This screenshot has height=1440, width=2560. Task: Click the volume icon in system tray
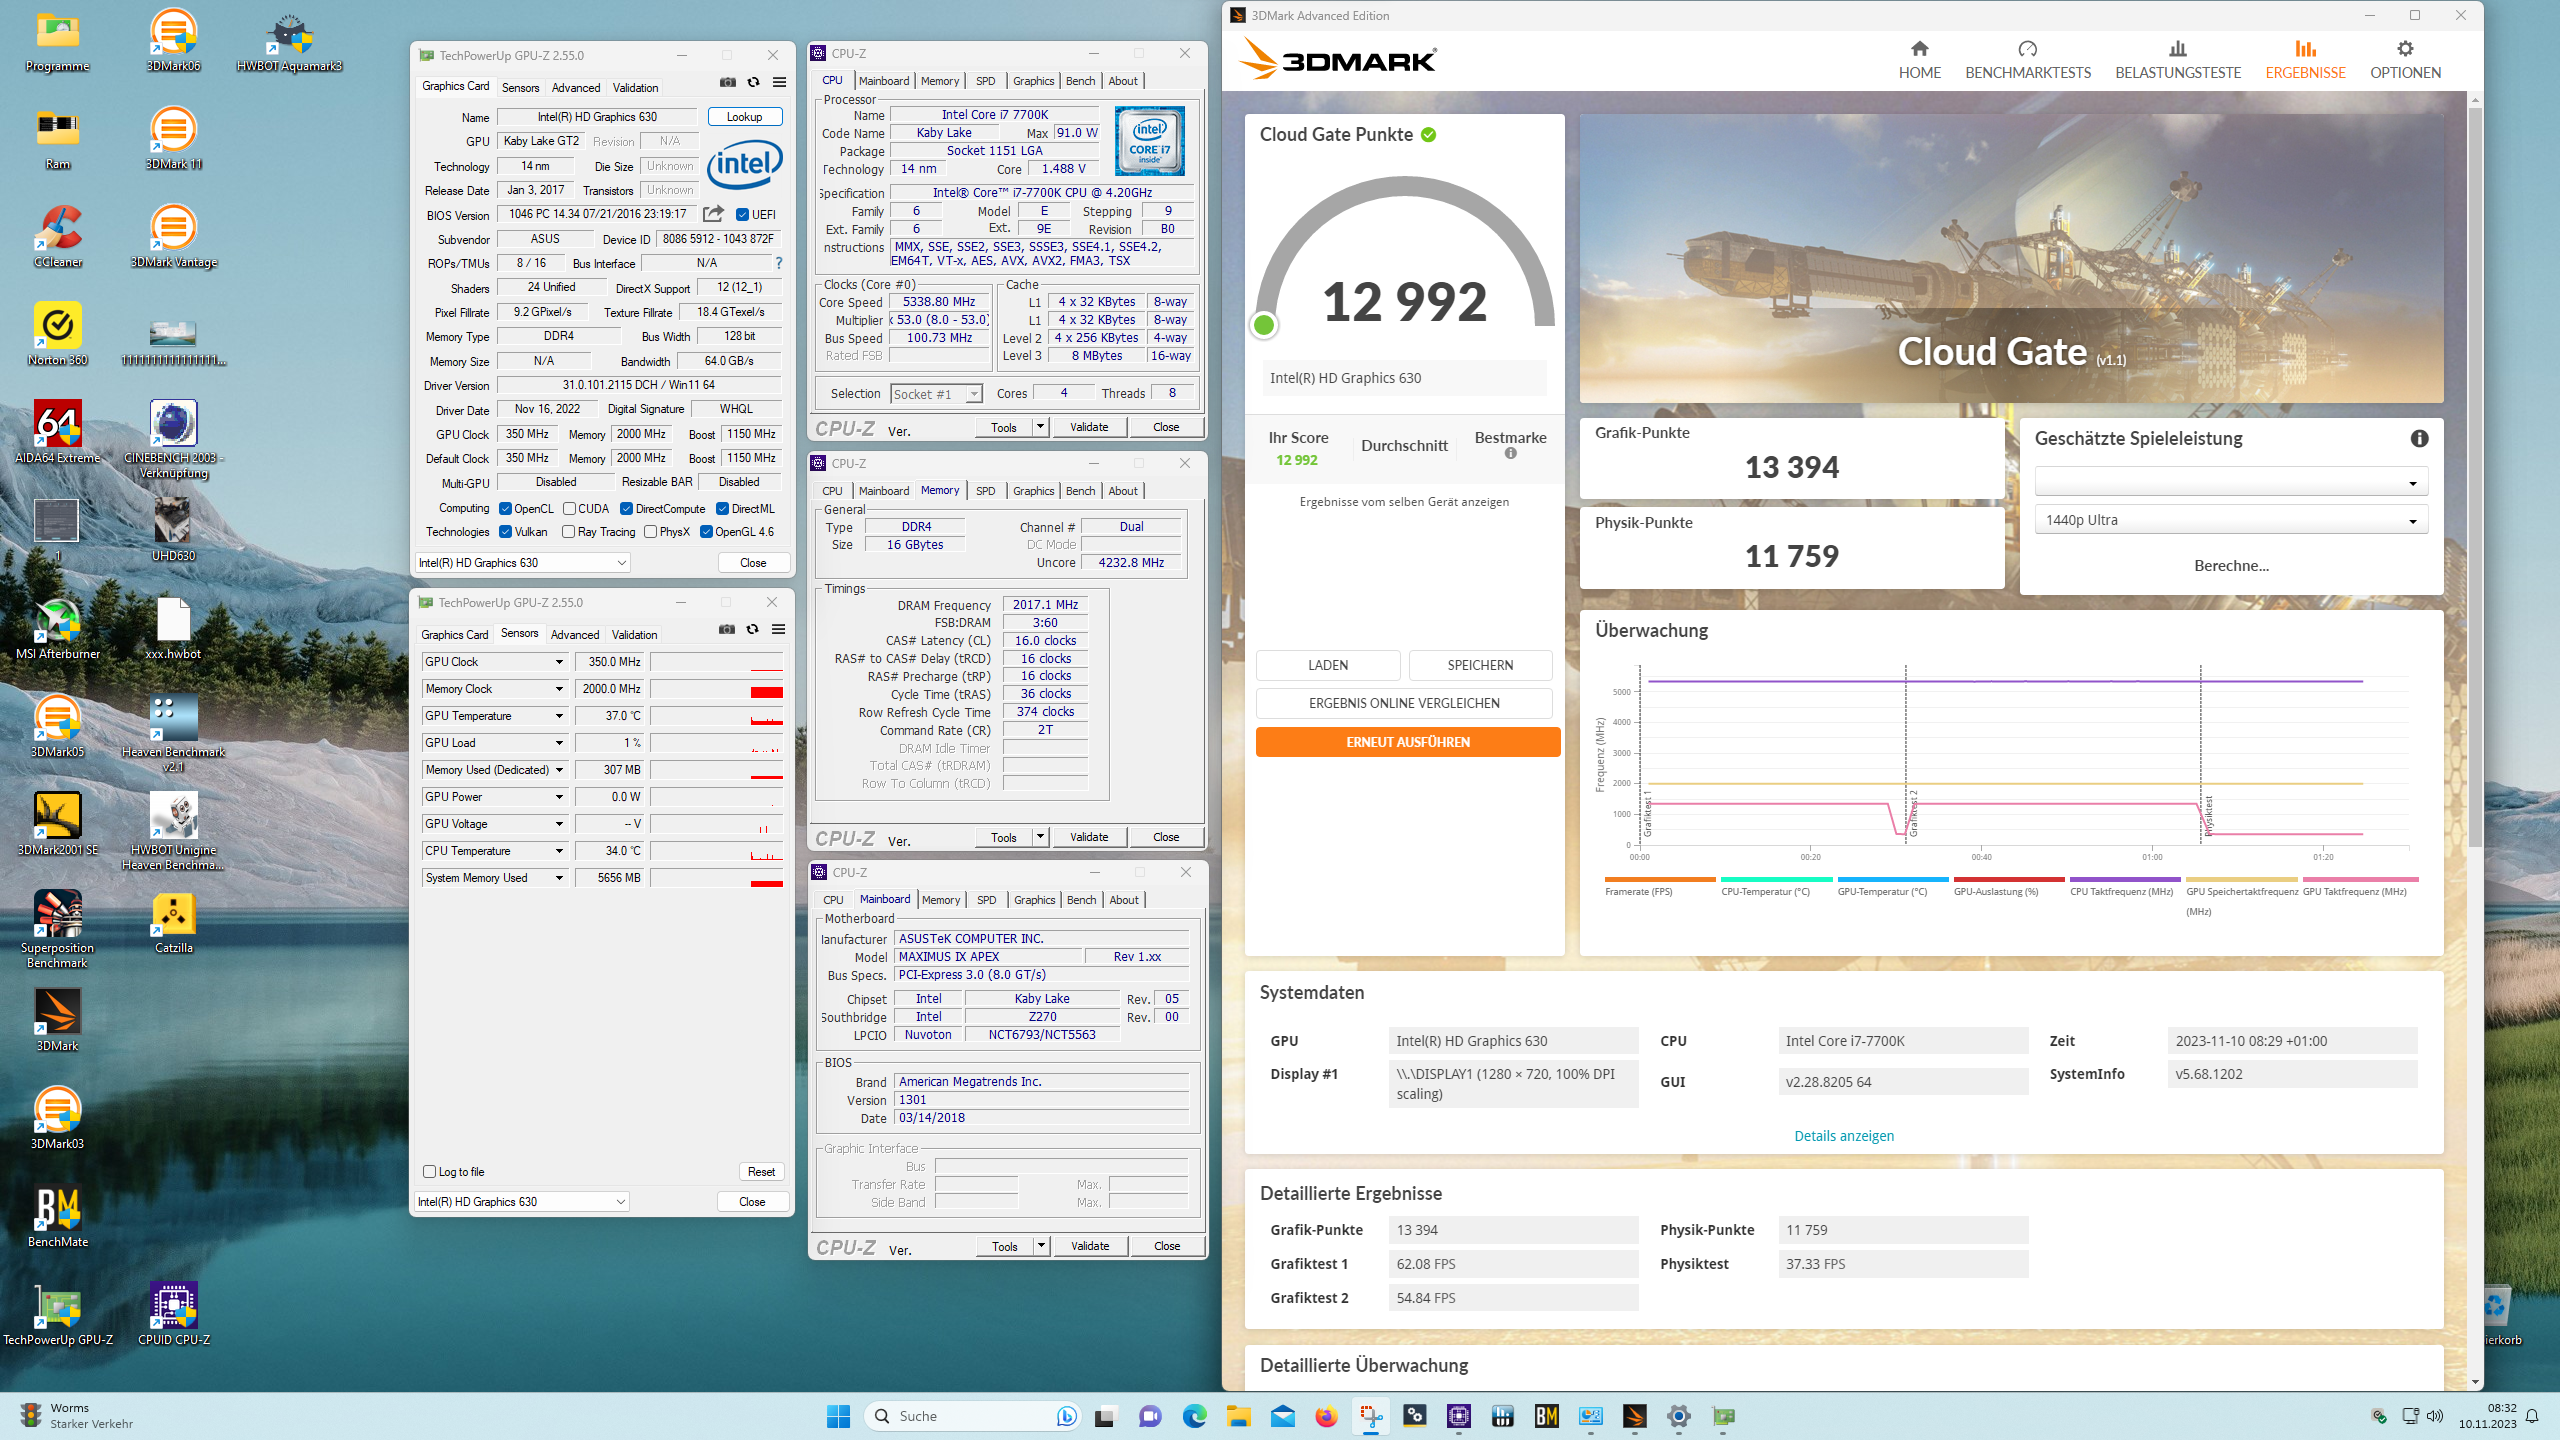(2435, 1416)
